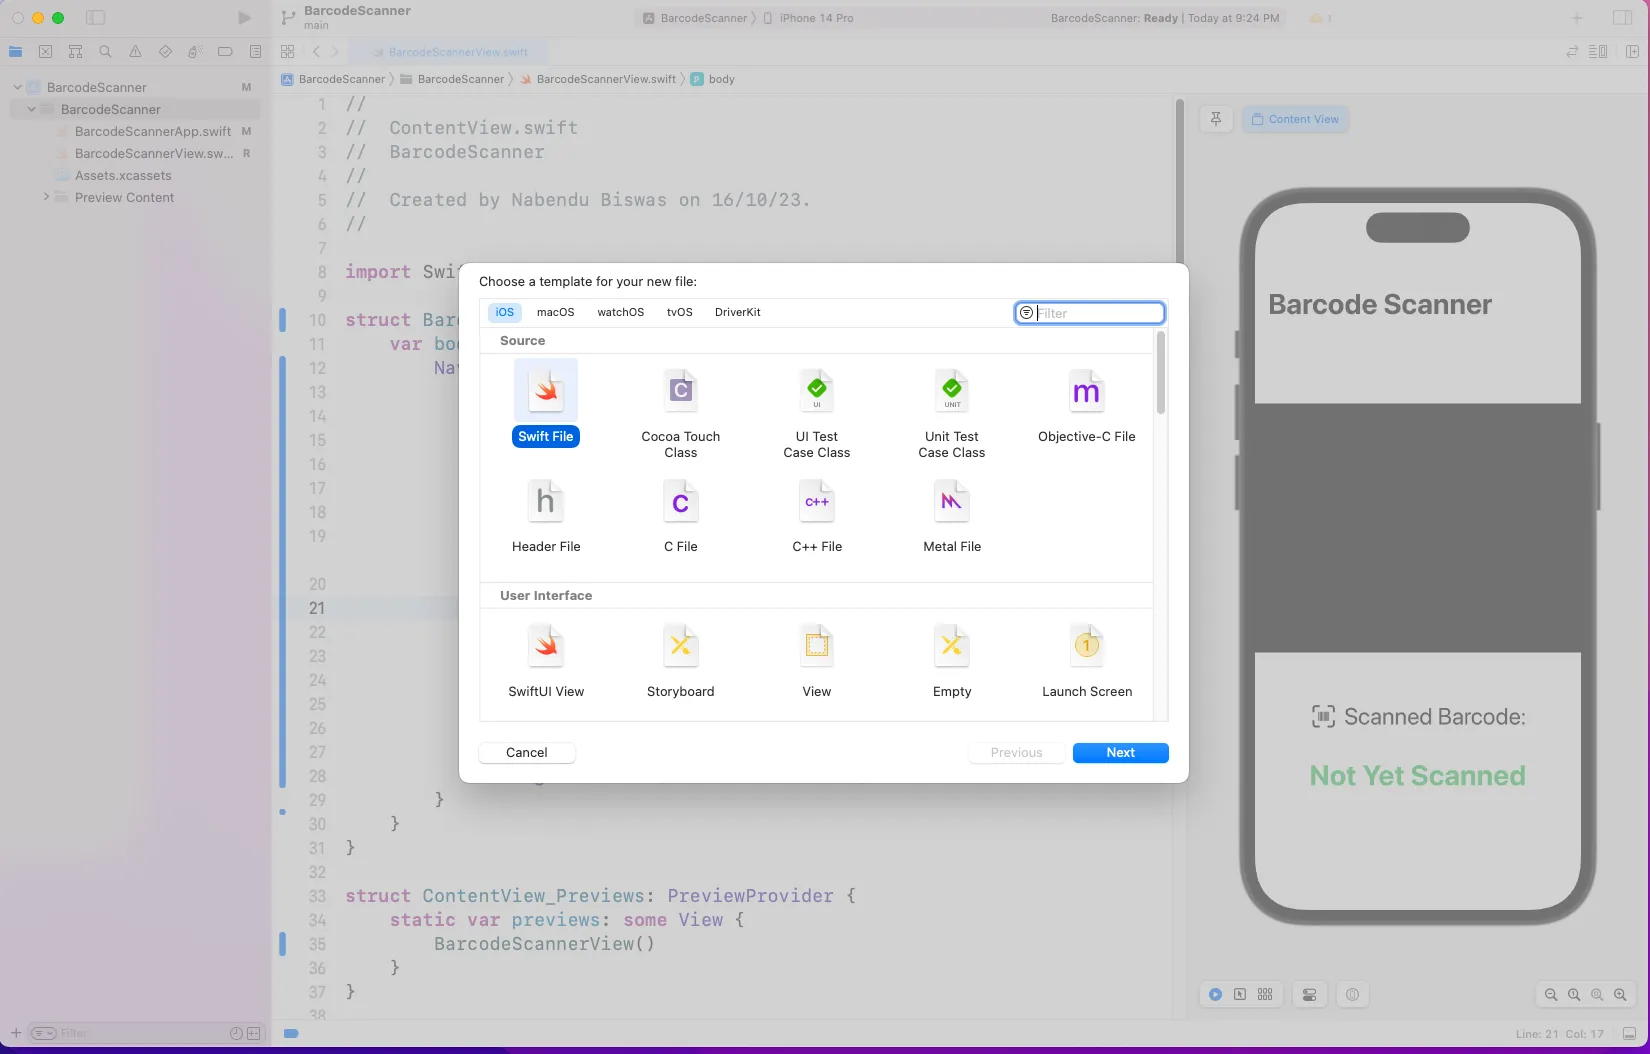Open the Report navigator
The image size is (1650, 1054).
coord(255,52)
